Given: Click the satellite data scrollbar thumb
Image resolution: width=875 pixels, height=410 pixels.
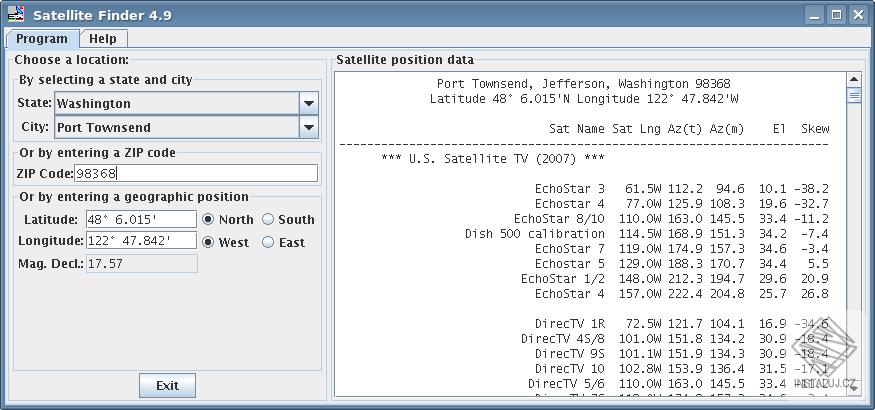Looking at the screenshot, I should click(x=854, y=95).
